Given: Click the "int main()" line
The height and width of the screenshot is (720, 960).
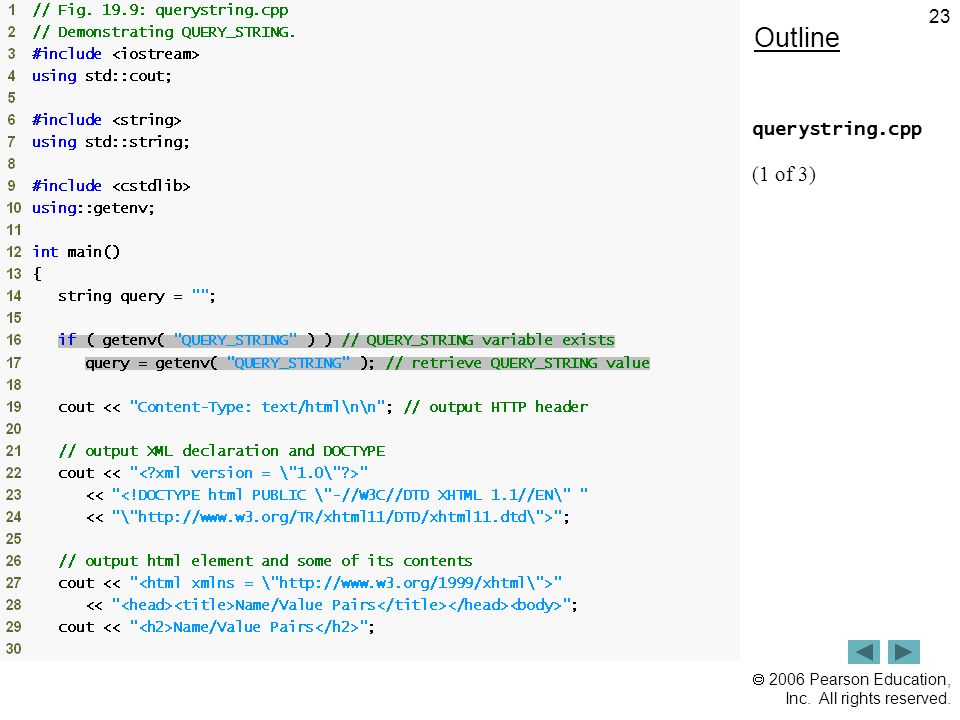Looking at the screenshot, I should point(76,252).
